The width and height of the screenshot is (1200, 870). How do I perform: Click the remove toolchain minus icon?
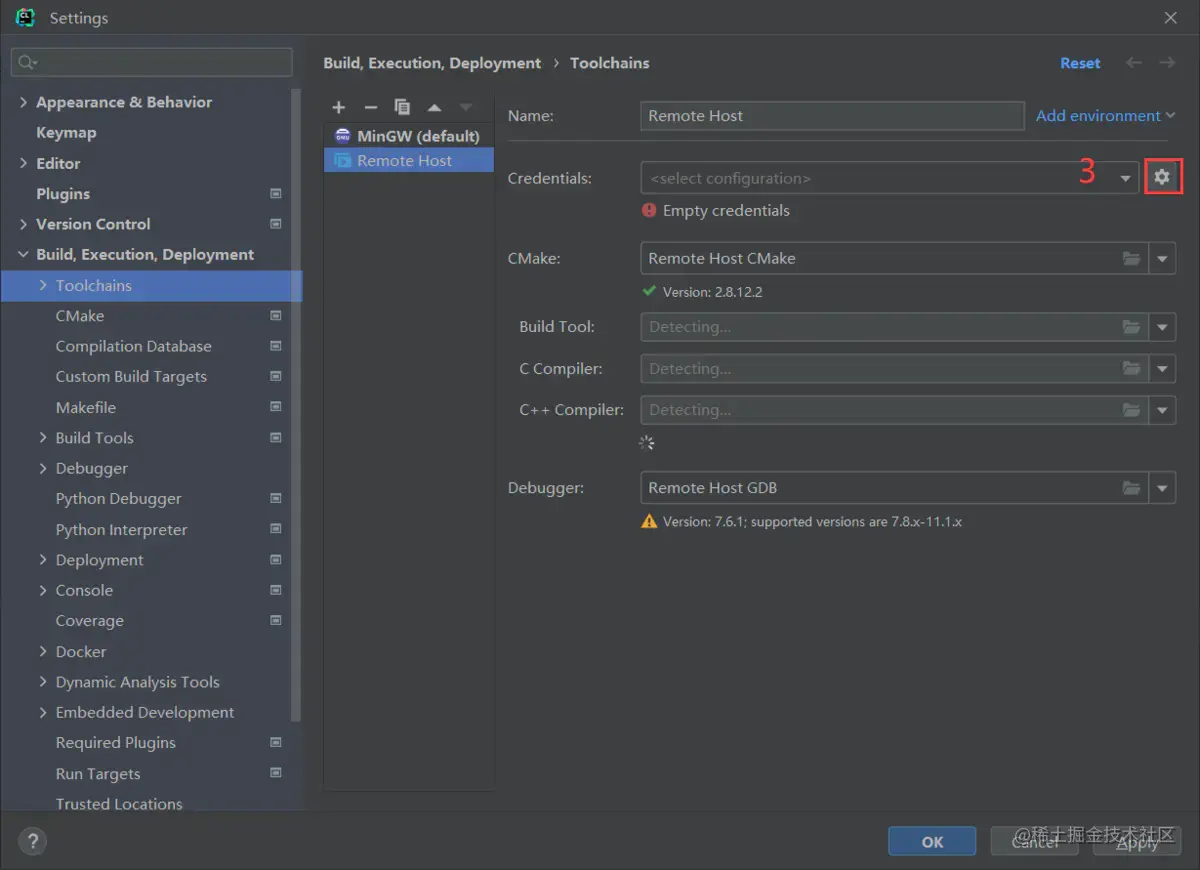pos(371,107)
